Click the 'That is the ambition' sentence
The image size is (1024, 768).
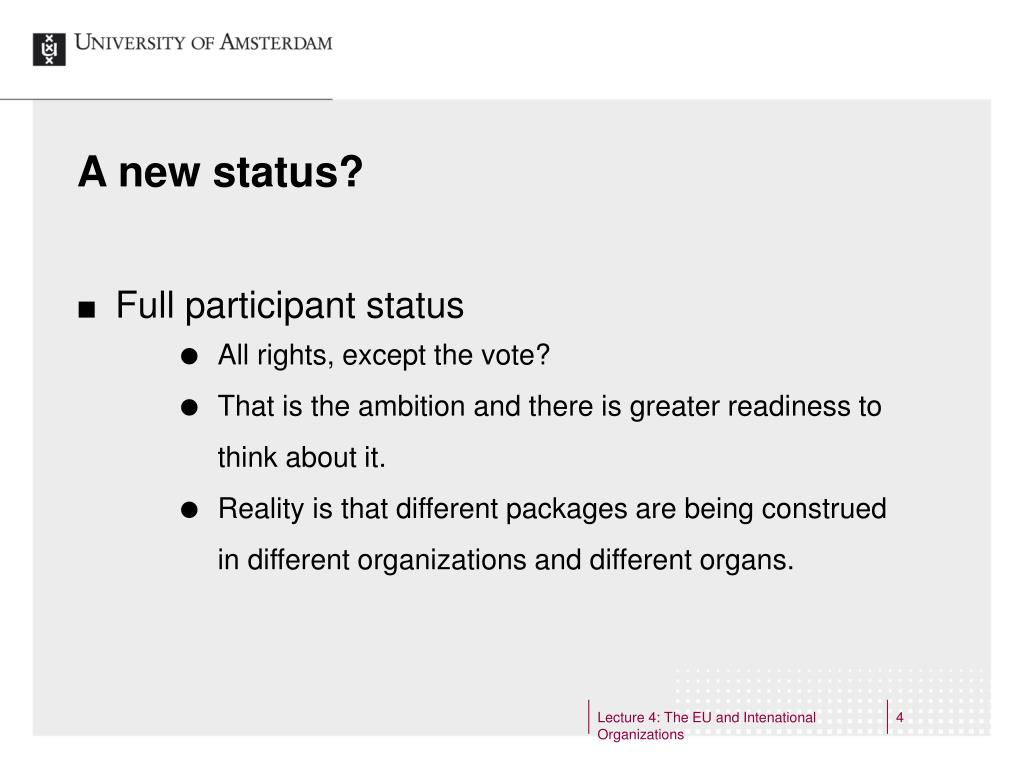coord(549,407)
